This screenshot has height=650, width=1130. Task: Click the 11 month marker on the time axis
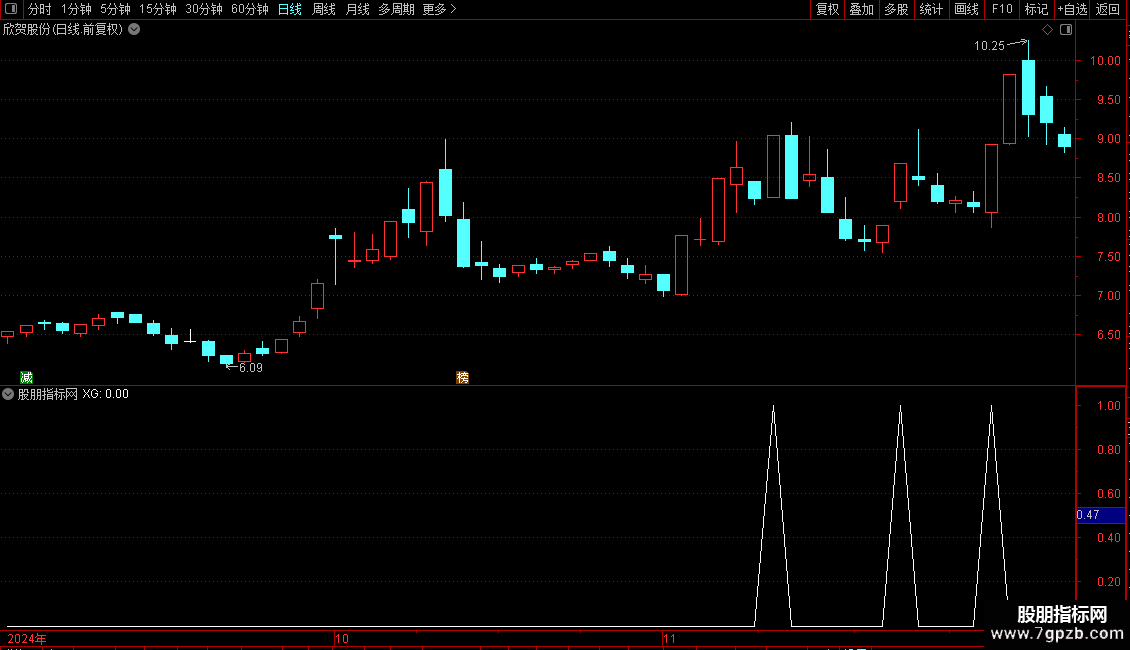pos(669,638)
